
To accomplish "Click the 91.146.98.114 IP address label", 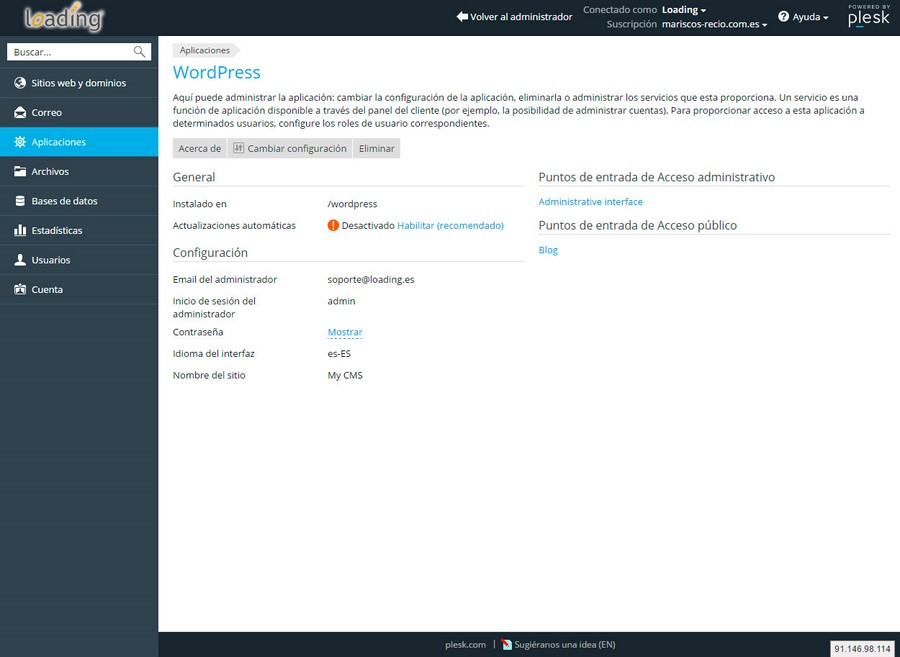I will tap(863, 649).
